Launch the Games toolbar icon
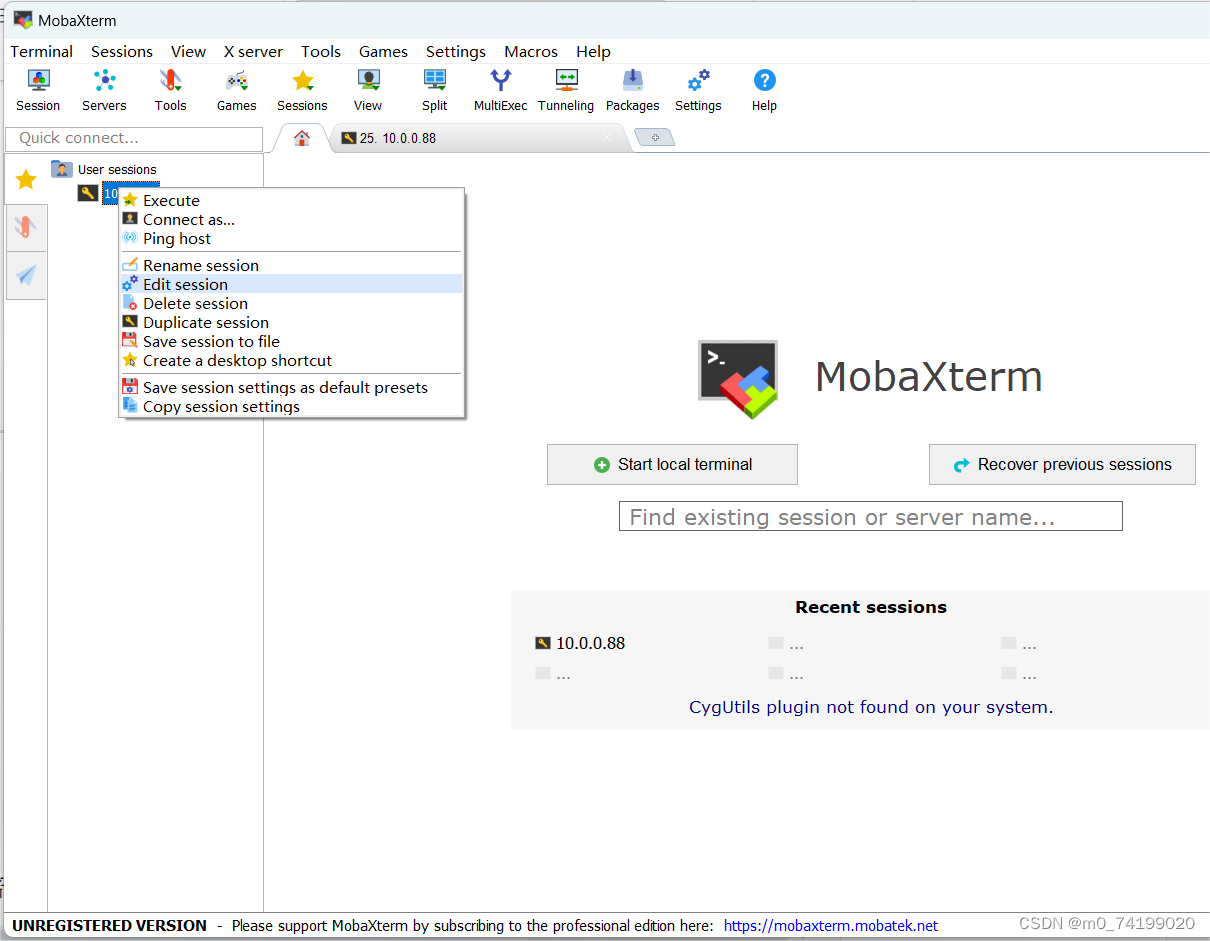This screenshot has width=1210, height=941. (236, 90)
